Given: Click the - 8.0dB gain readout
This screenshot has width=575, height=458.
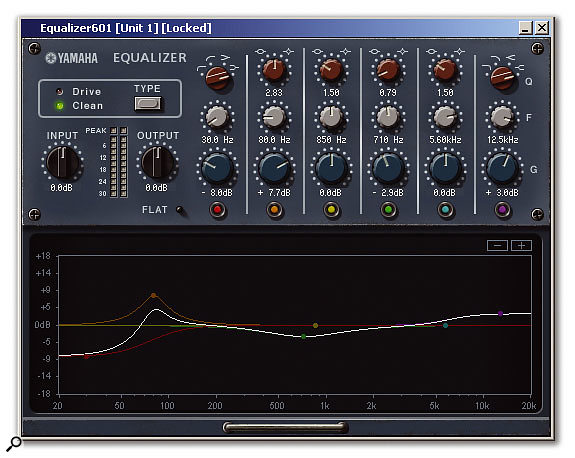Looking at the screenshot, I should point(217,193).
